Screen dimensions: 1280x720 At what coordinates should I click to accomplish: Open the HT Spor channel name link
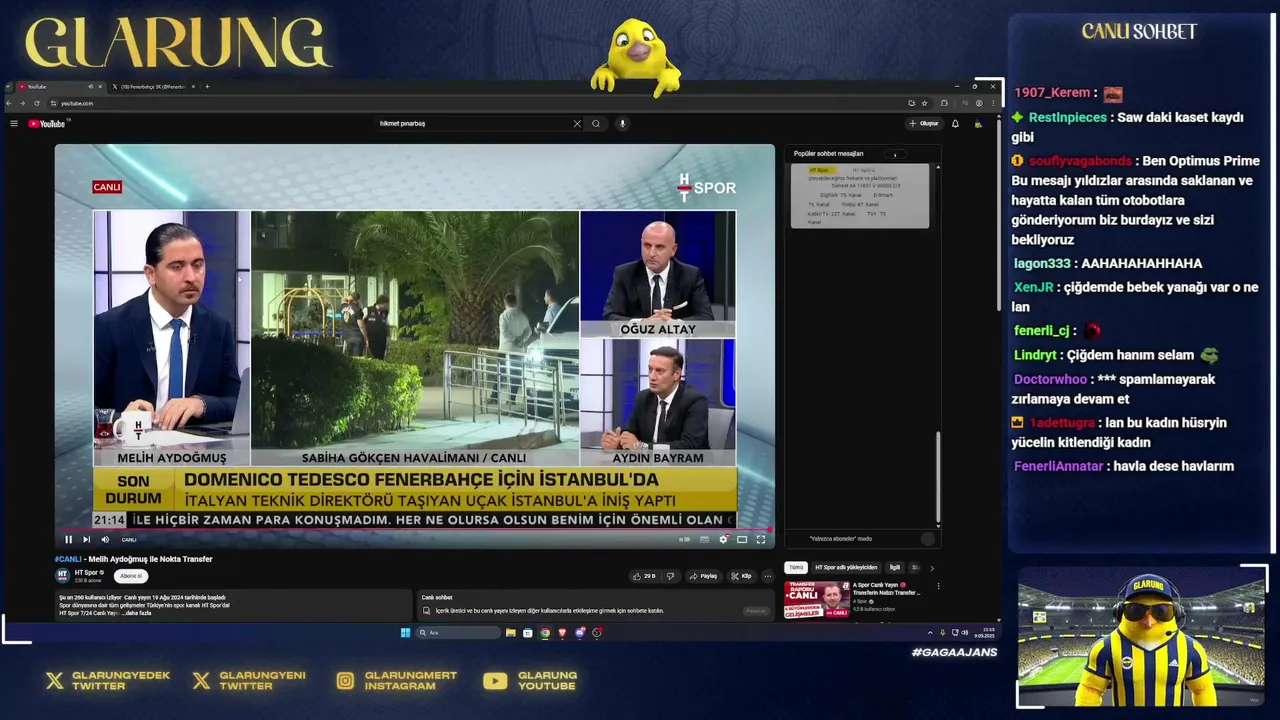[x=86, y=572]
